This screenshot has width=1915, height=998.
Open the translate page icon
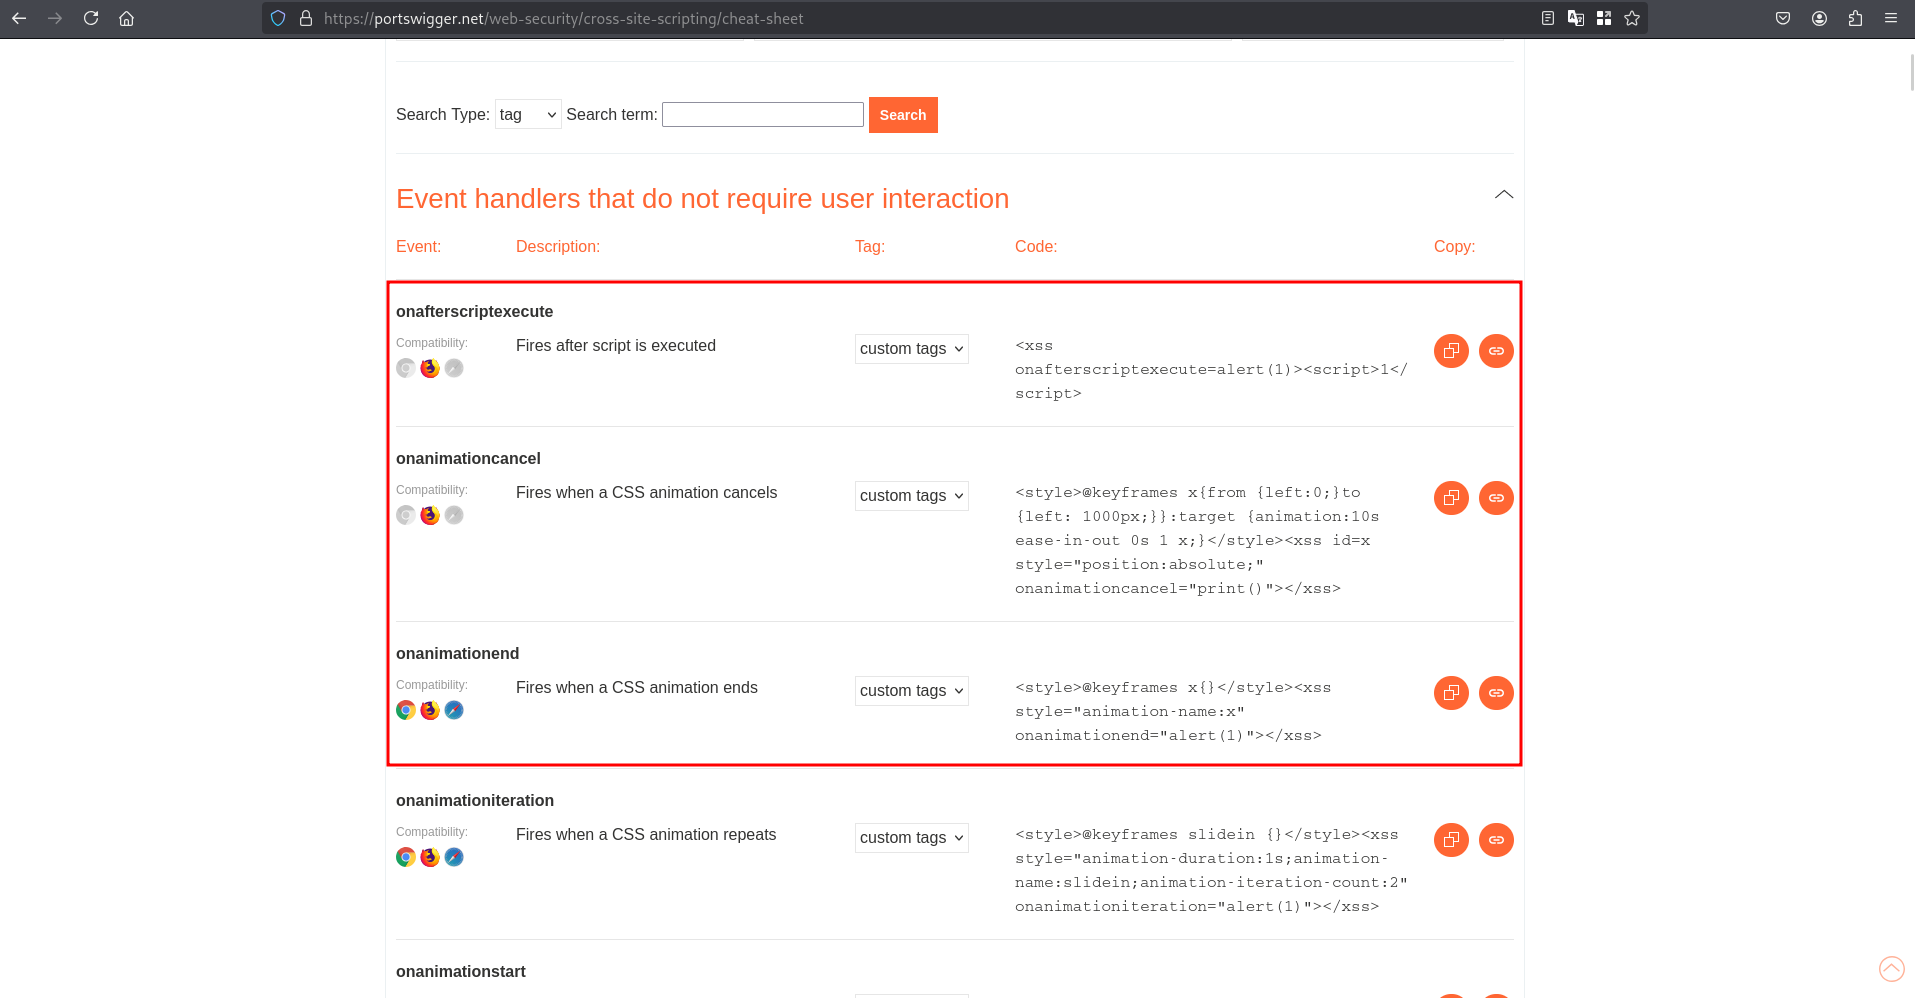(x=1576, y=18)
